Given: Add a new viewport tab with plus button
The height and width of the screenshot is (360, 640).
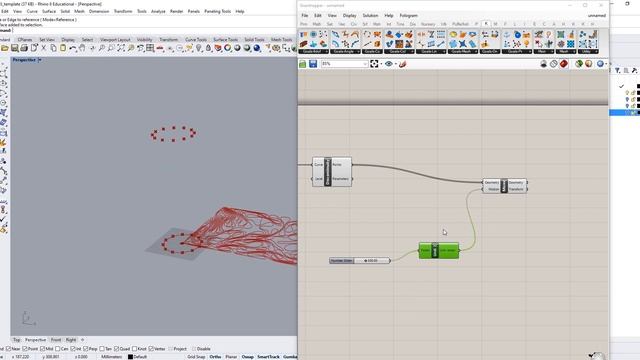Looking at the screenshot, I should [82, 340].
